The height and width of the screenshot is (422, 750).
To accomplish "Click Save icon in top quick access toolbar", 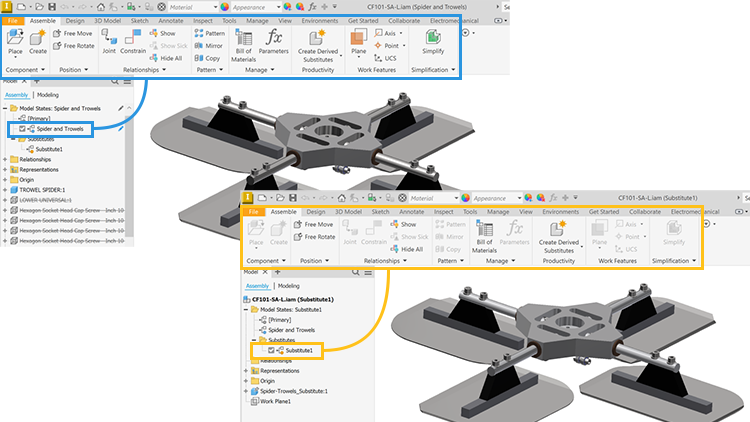I will pyautogui.click(x=52, y=7).
